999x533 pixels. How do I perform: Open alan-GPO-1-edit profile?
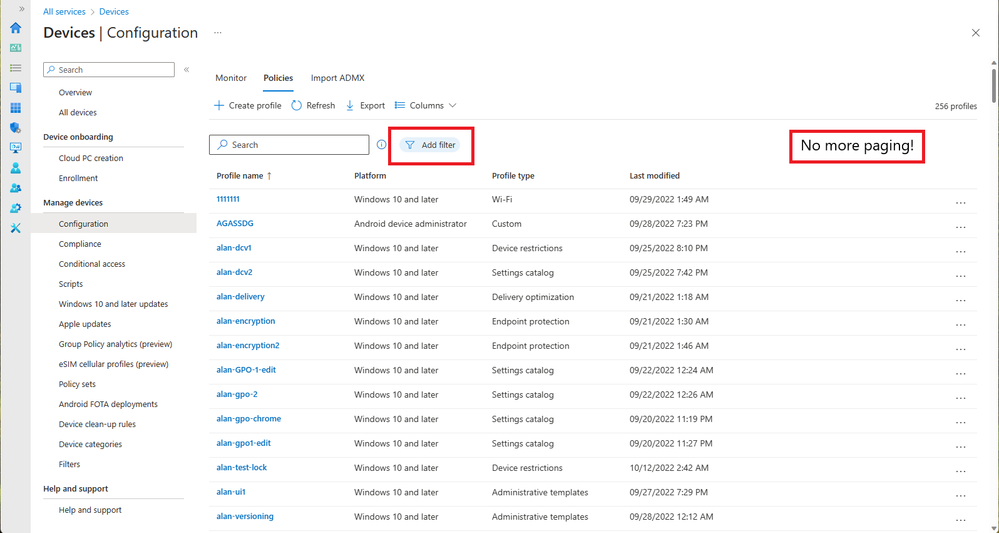(x=246, y=370)
